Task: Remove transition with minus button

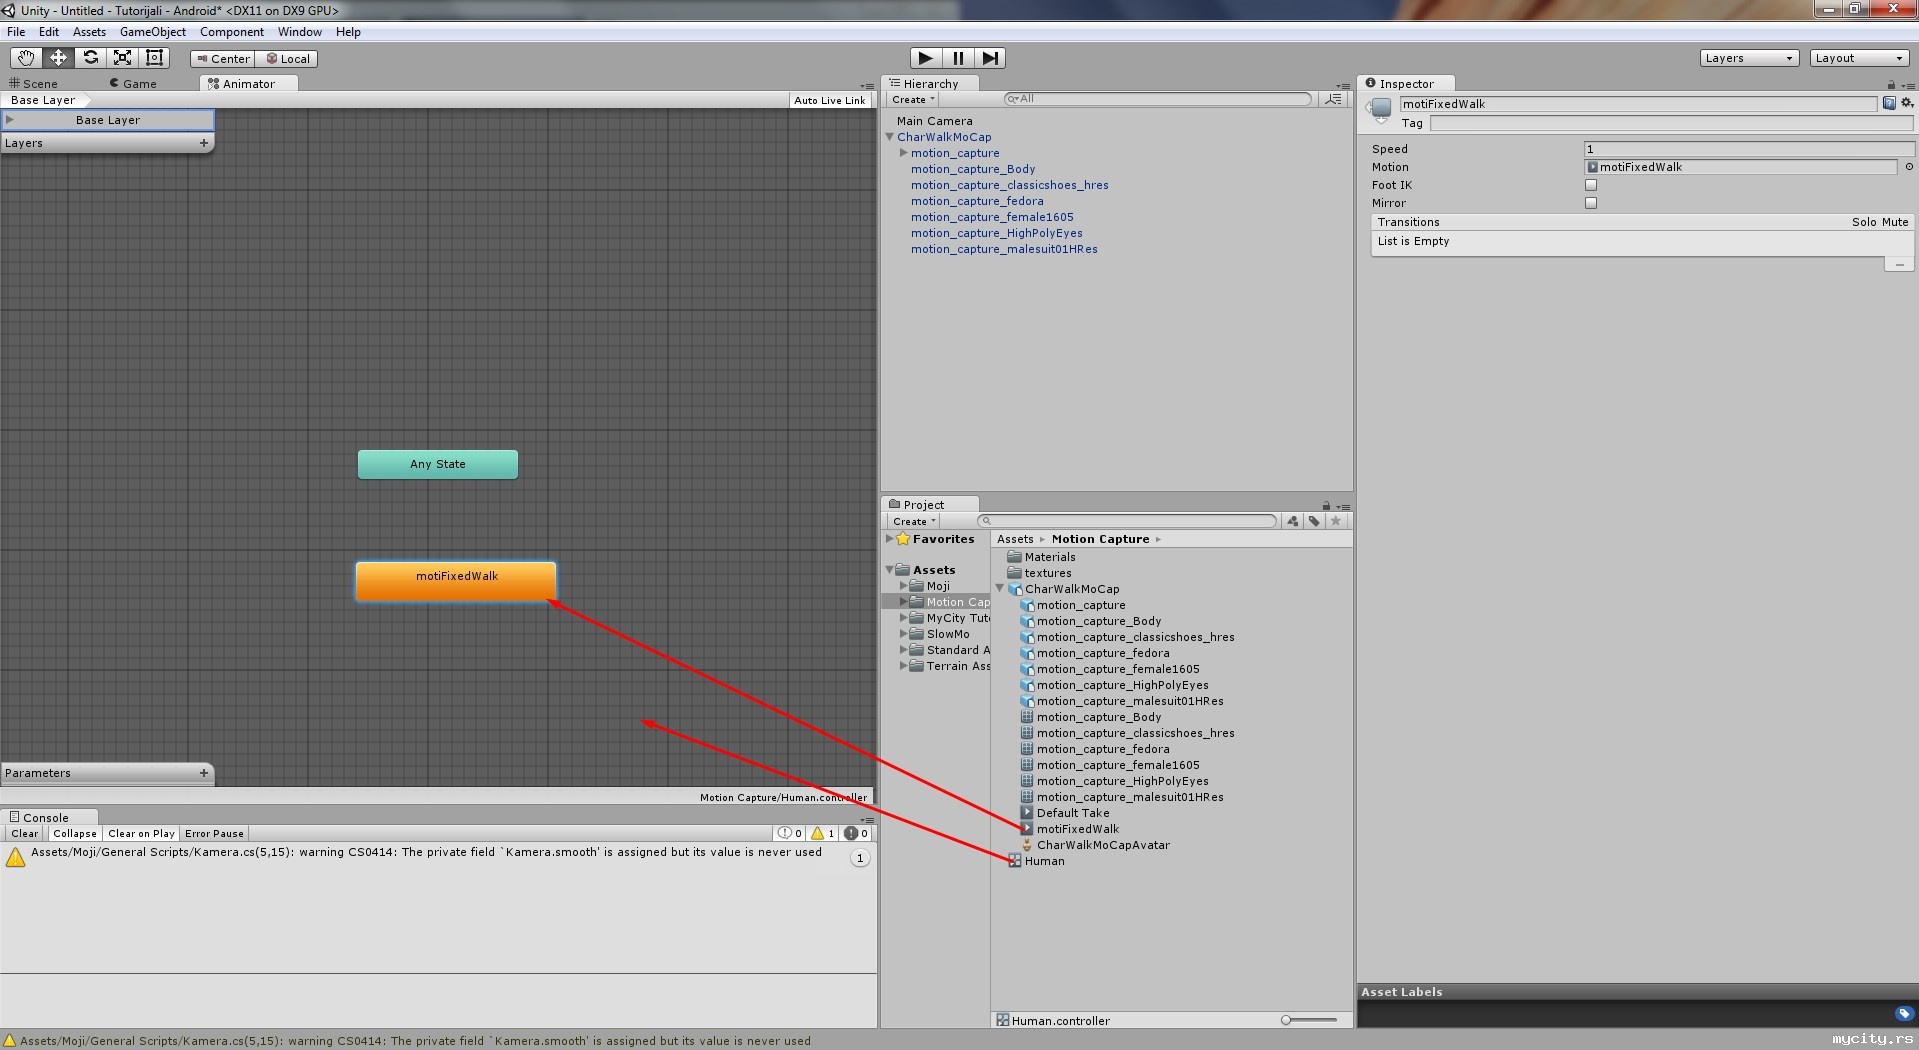Action: pos(1899,265)
